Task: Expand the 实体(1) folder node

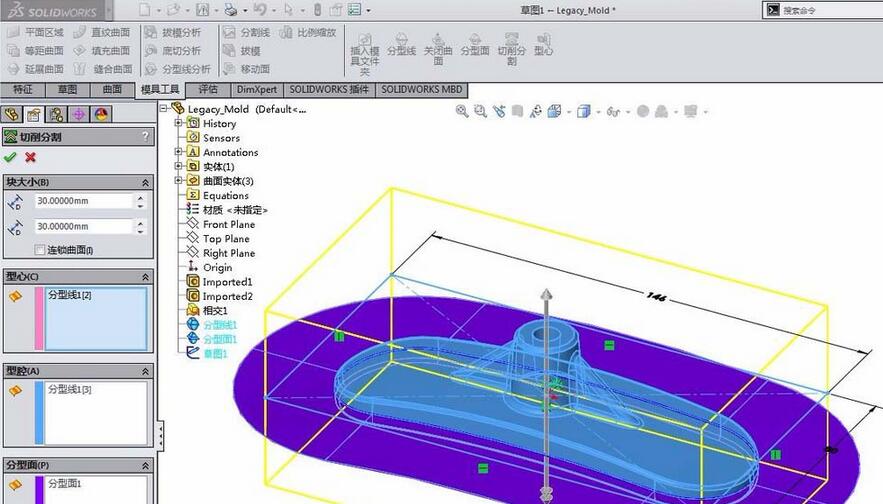Action: [178, 166]
